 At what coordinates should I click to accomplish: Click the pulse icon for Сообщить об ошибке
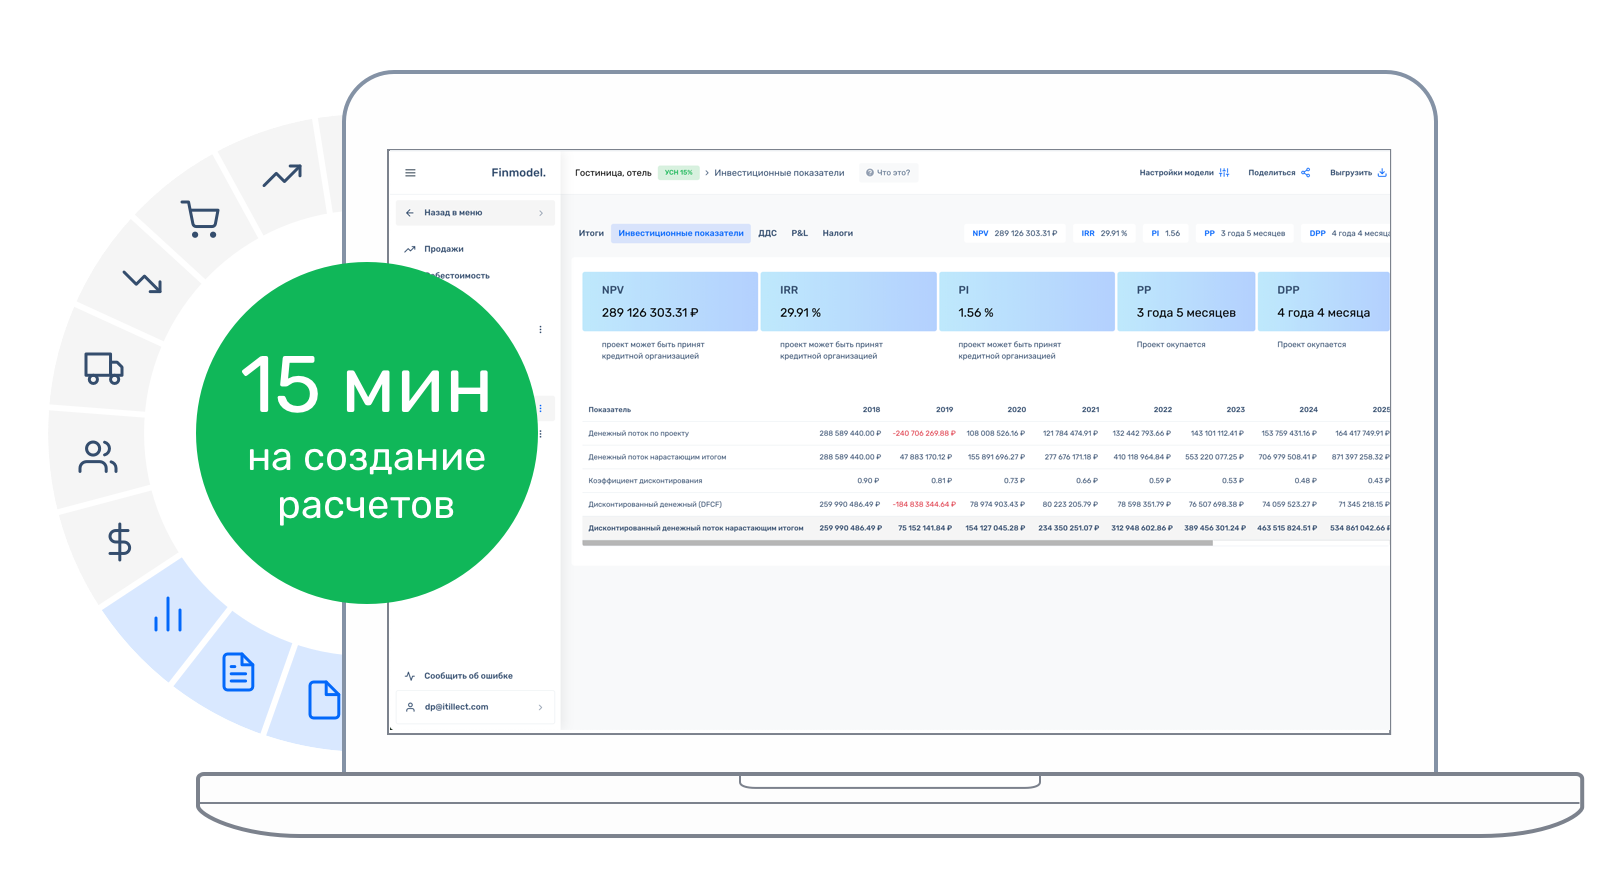click(410, 676)
